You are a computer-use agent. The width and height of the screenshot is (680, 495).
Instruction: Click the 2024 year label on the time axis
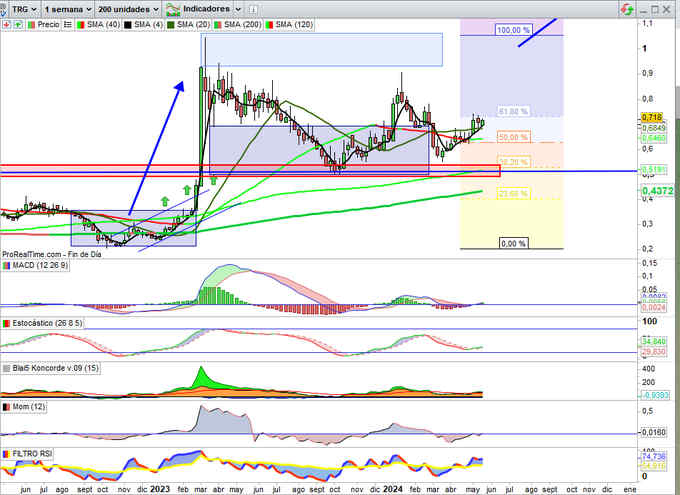point(393,489)
